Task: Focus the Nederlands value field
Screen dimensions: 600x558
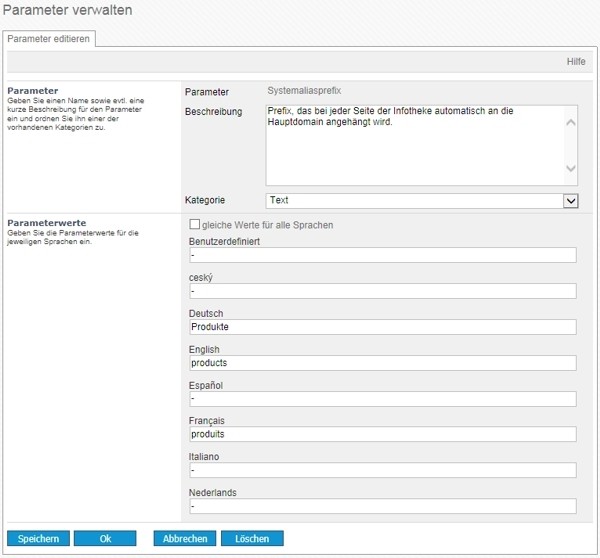Action: 382,506
